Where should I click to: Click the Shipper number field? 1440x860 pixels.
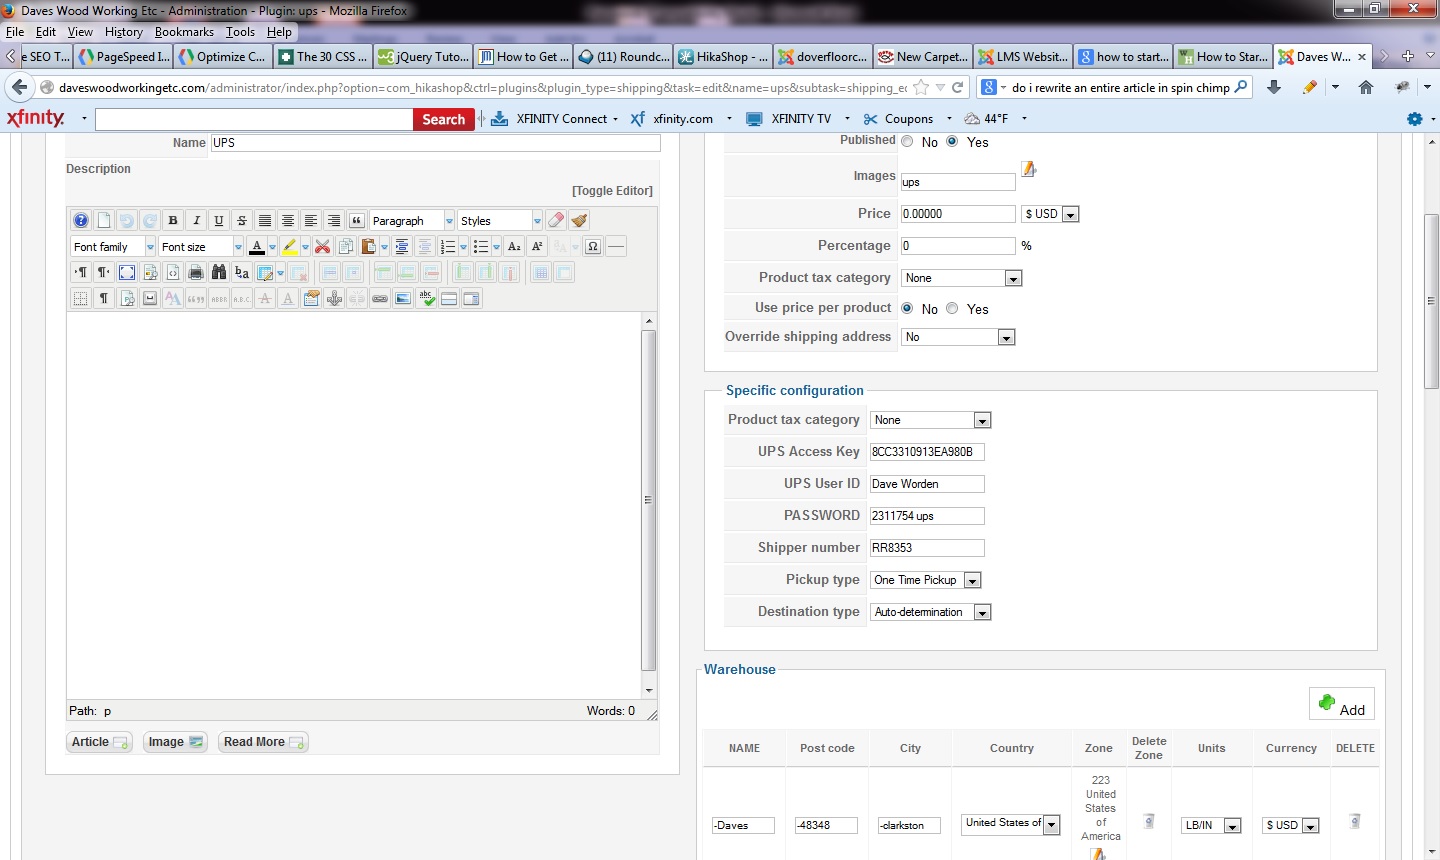(927, 548)
